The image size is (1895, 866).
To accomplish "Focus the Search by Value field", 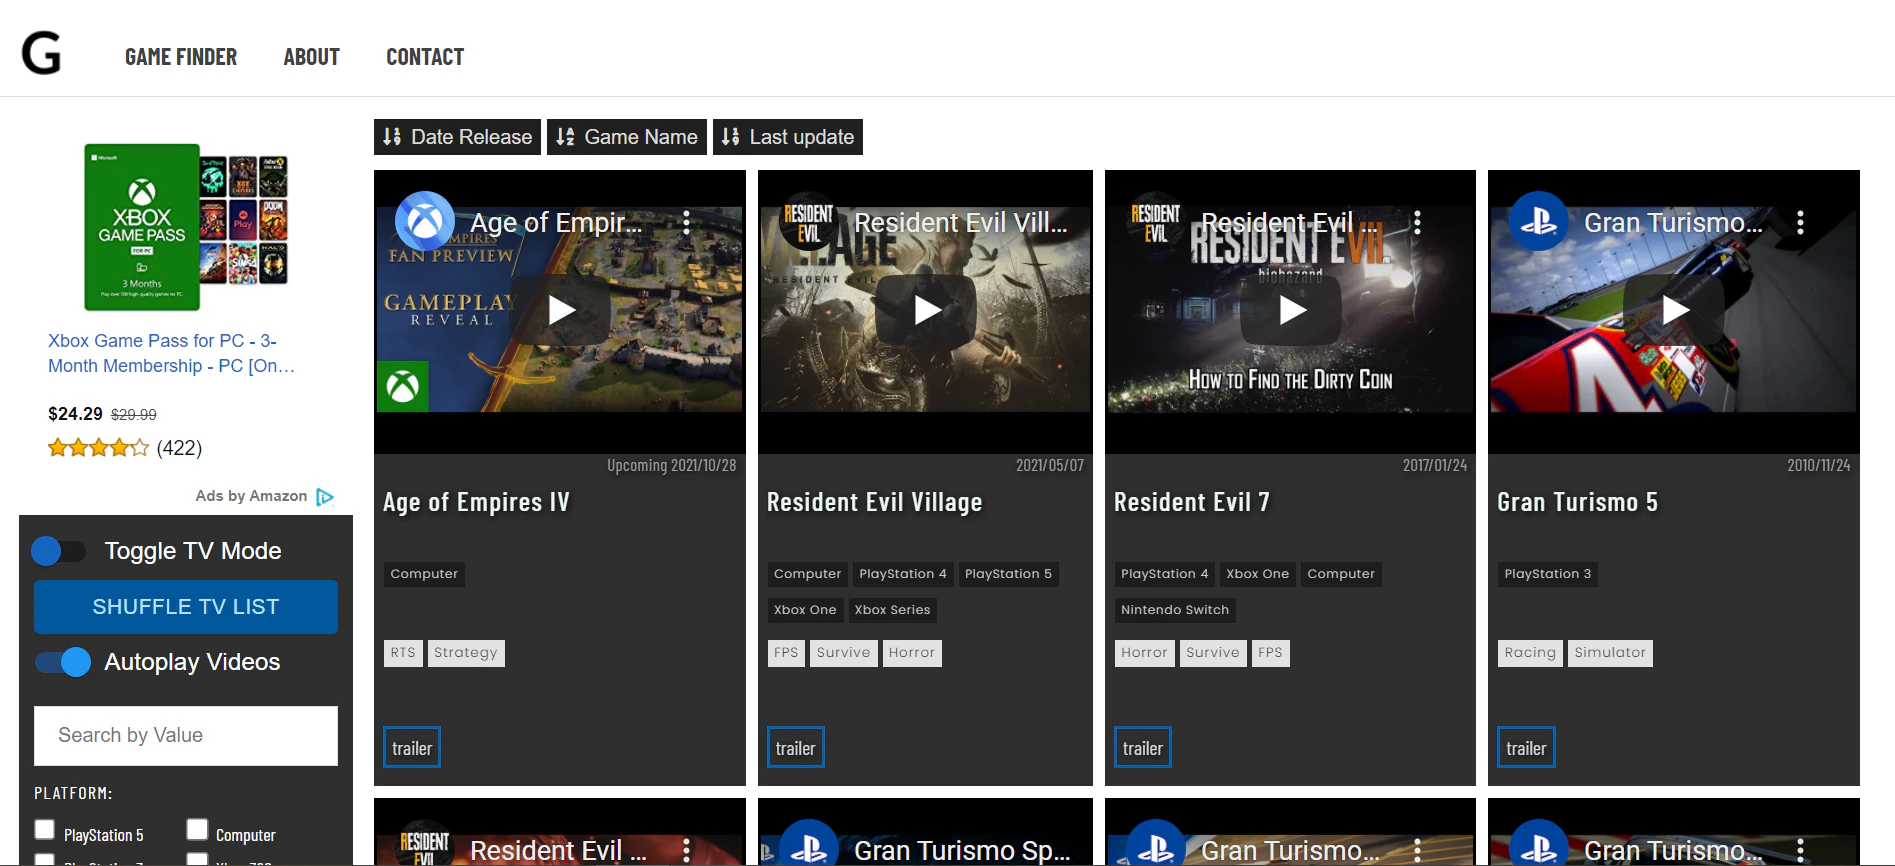I will [x=186, y=736].
